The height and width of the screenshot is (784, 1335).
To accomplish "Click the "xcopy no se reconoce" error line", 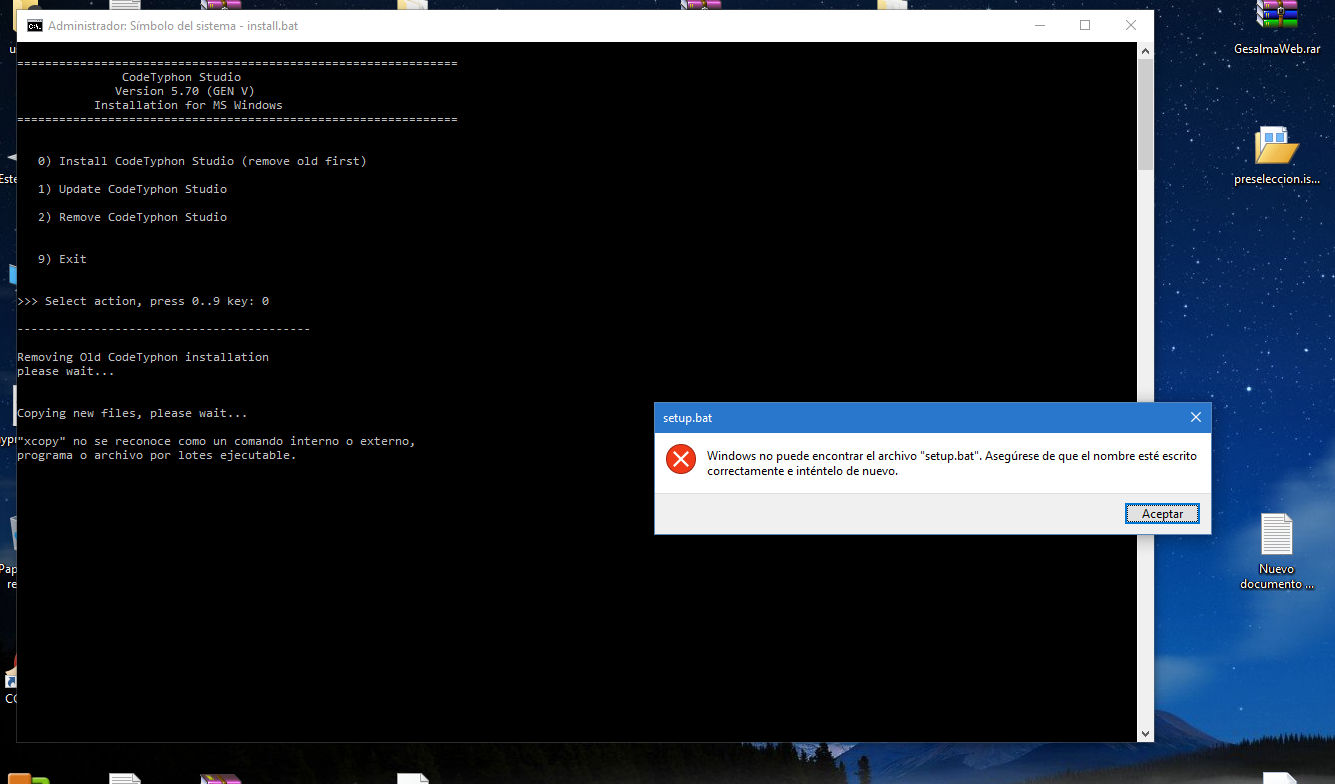I will point(216,441).
